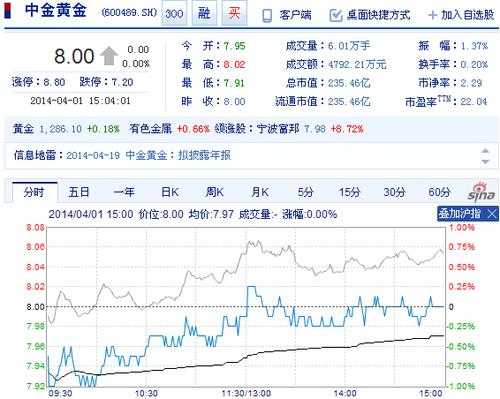Open the 15分 chart tab

[349, 192]
